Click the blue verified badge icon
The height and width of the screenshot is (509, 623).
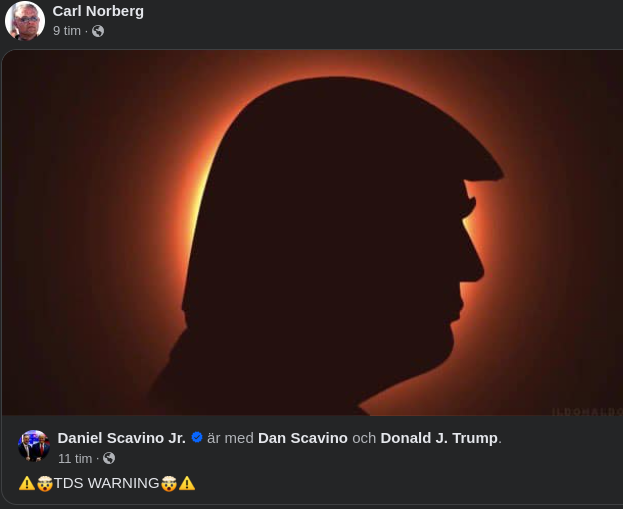[197, 438]
